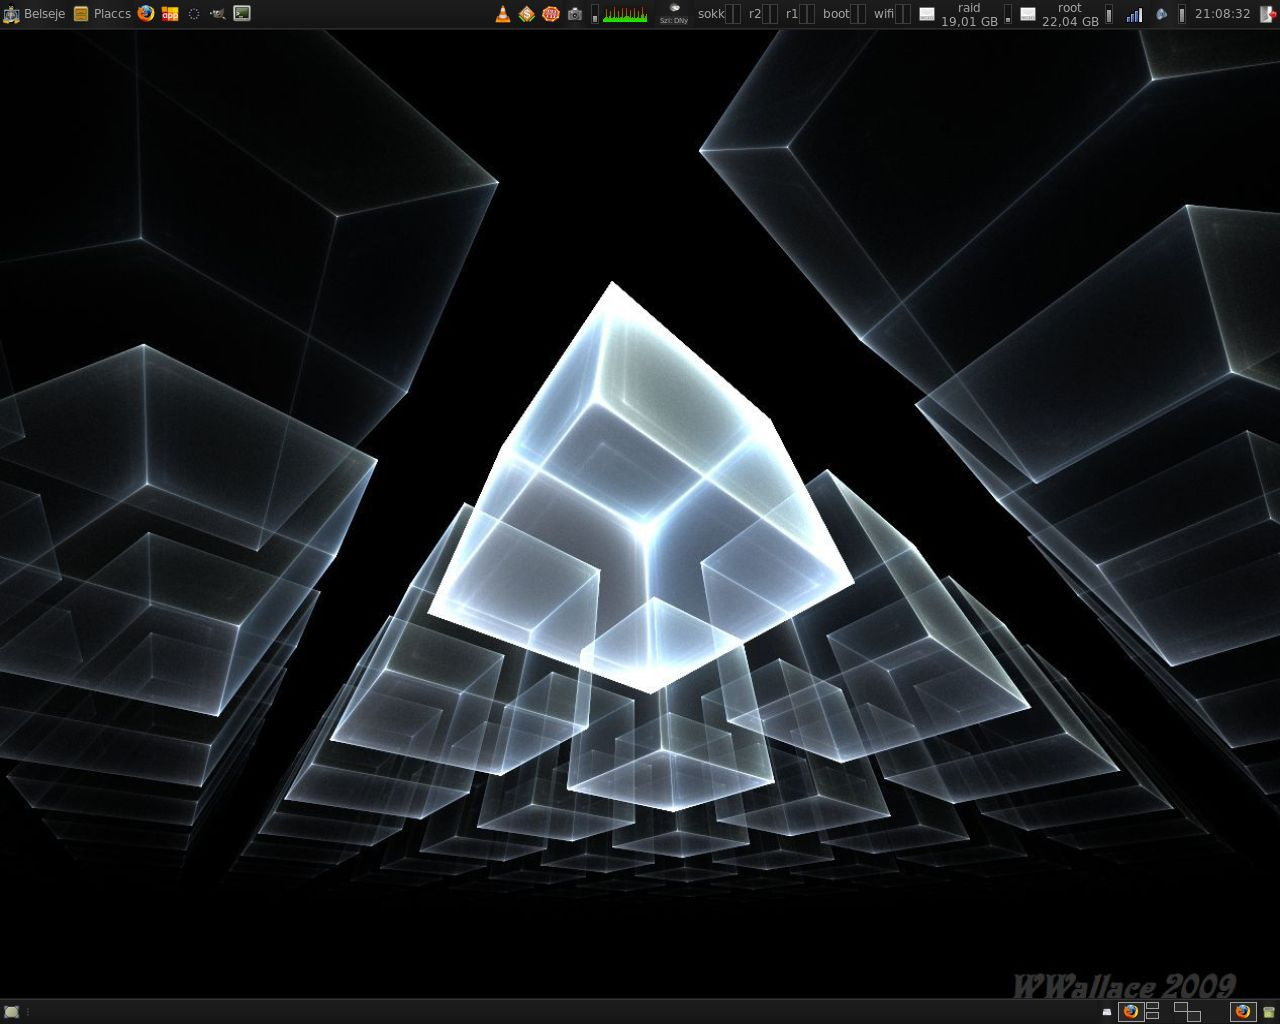Click the weather applet icon
Viewport: 1280px width, 1024px height.
(674, 13)
